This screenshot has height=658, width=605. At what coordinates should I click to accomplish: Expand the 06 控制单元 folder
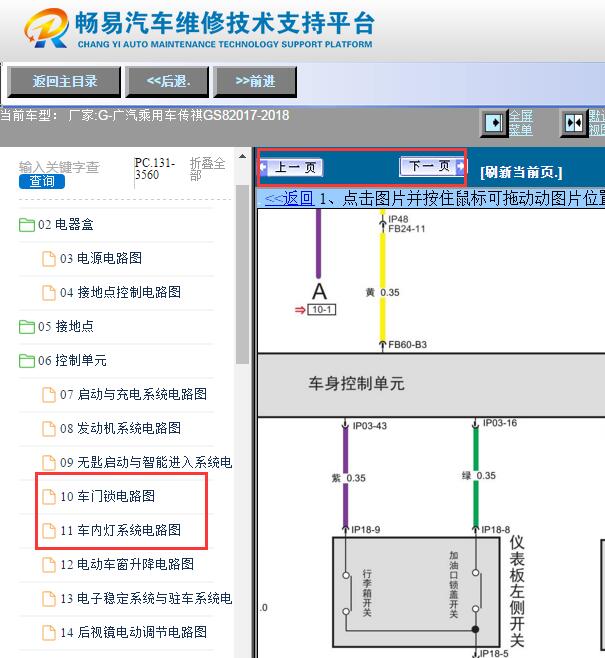[72, 360]
